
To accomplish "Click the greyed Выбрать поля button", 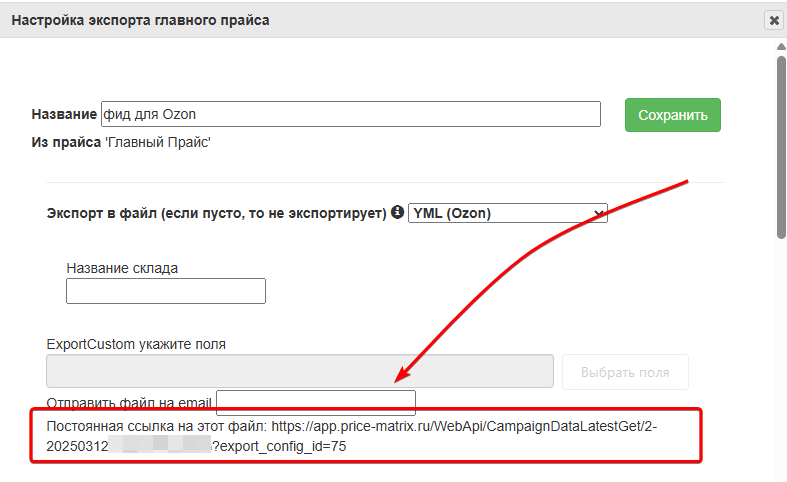I will tap(625, 372).
